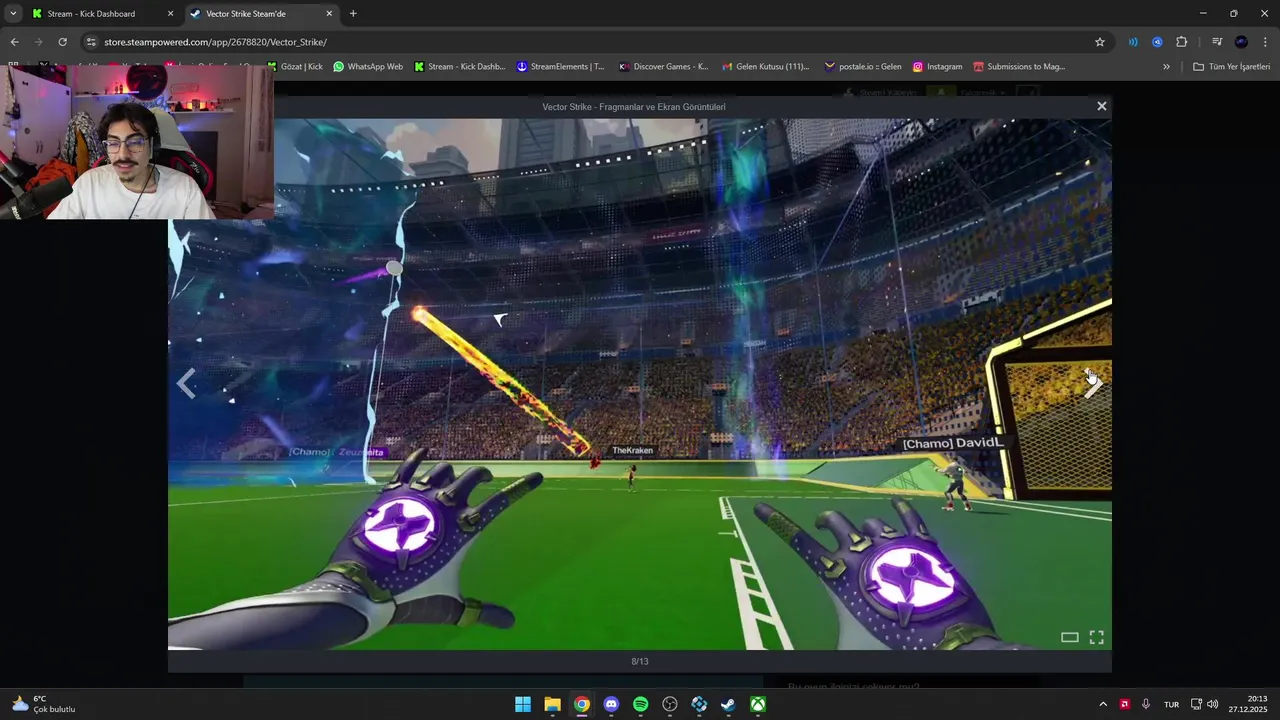Switch the TUR keyboard language indicator
1280x720 pixels.
1171,704
